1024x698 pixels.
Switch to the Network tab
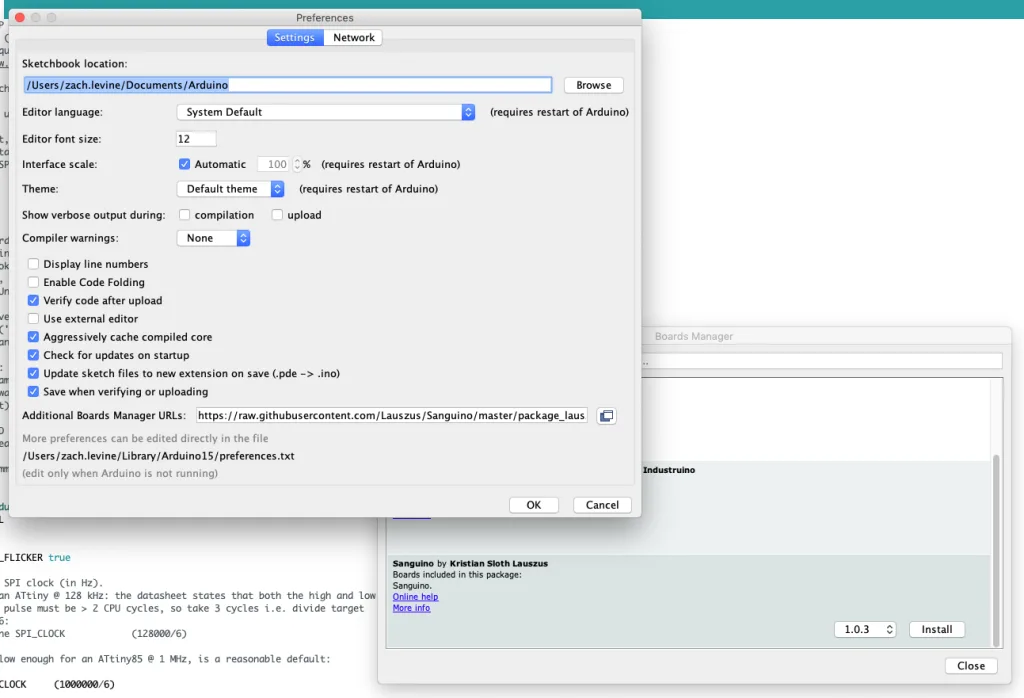tap(354, 38)
